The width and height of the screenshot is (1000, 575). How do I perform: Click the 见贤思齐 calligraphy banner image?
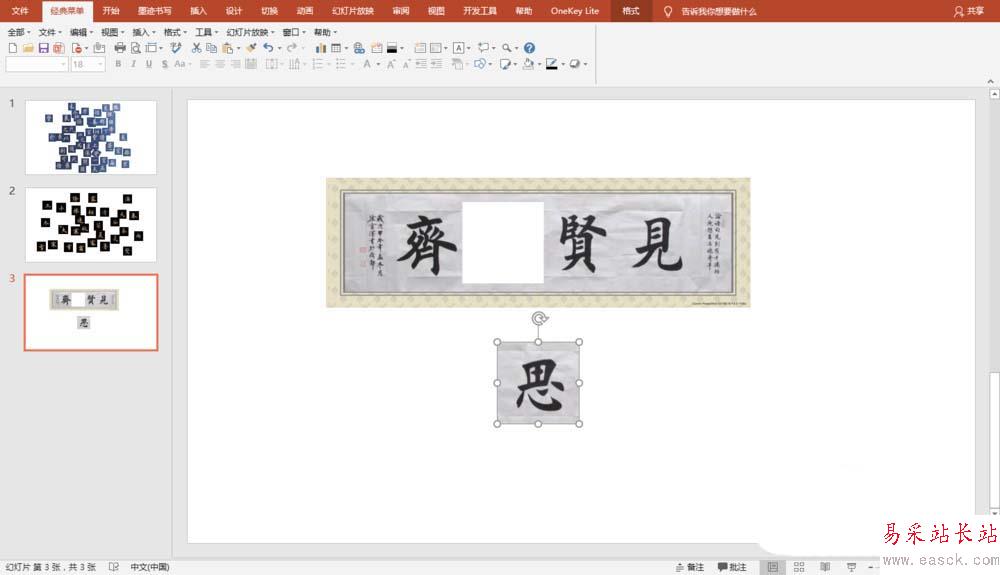538,243
